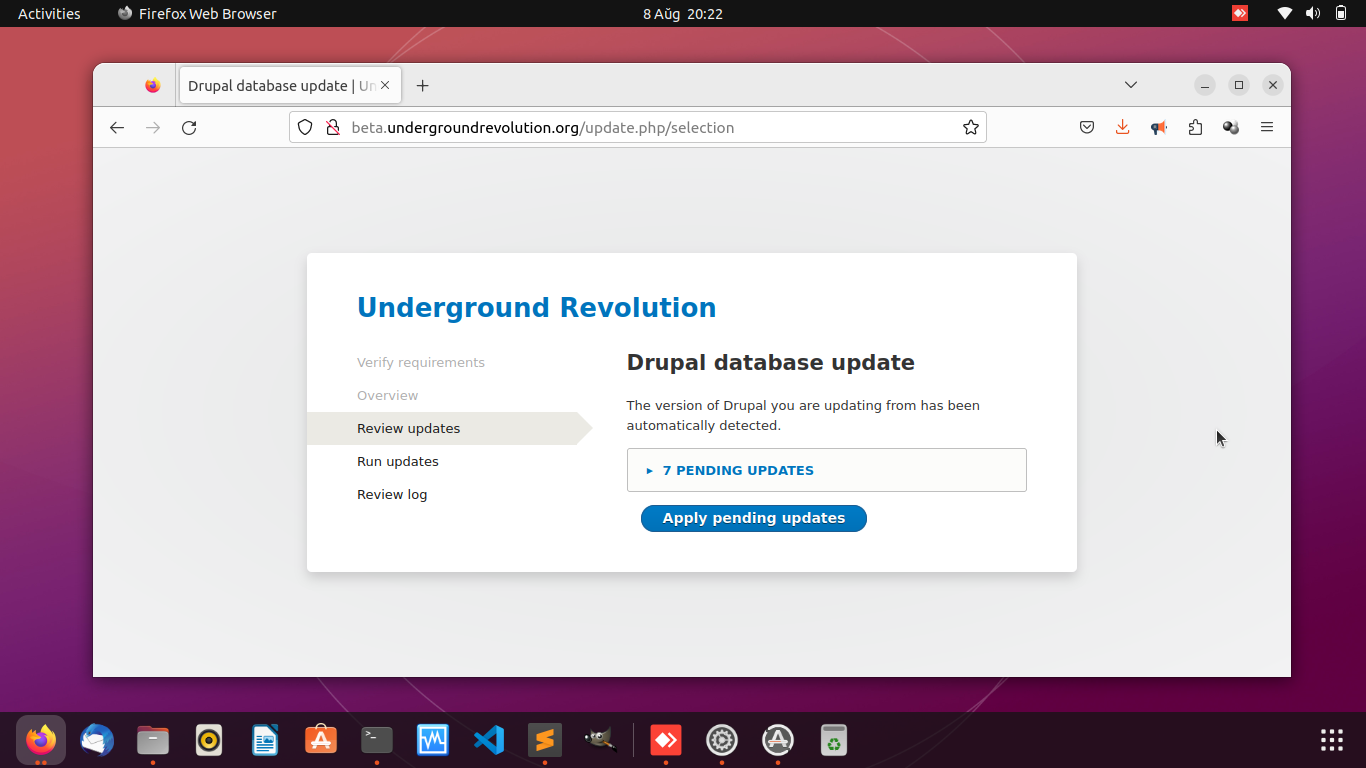
Task: Open the Pocket save icon
Action: (x=1087, y=127)
